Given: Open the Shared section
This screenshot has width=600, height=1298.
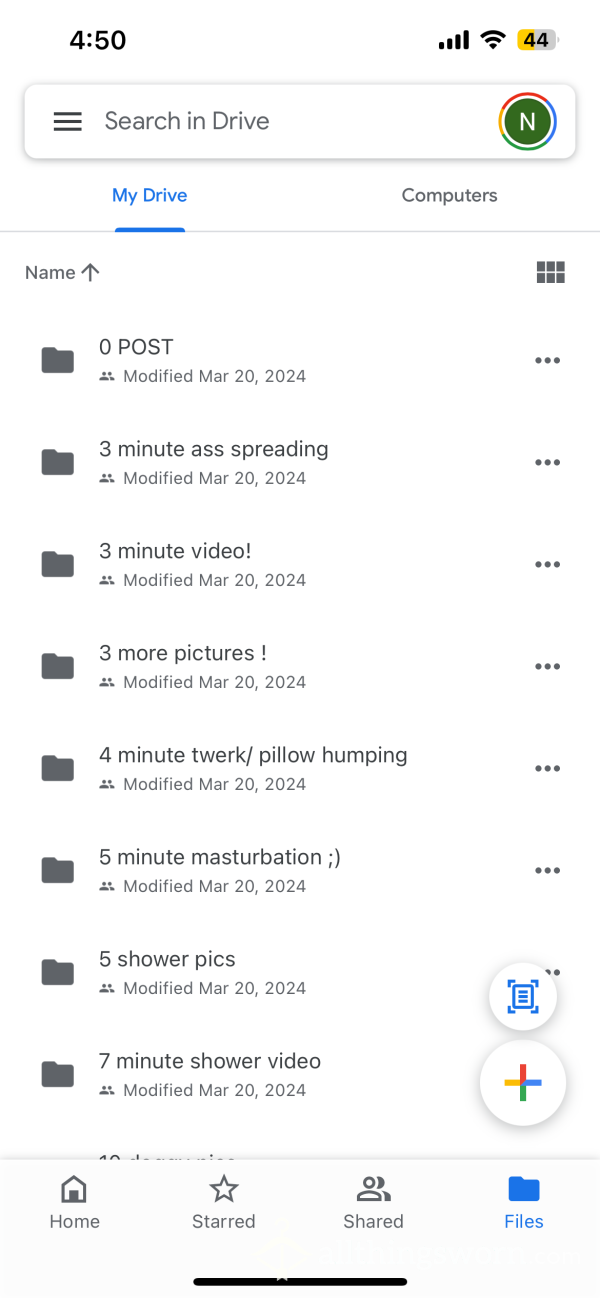Looking at the screenshot, I should point(373,1203).
